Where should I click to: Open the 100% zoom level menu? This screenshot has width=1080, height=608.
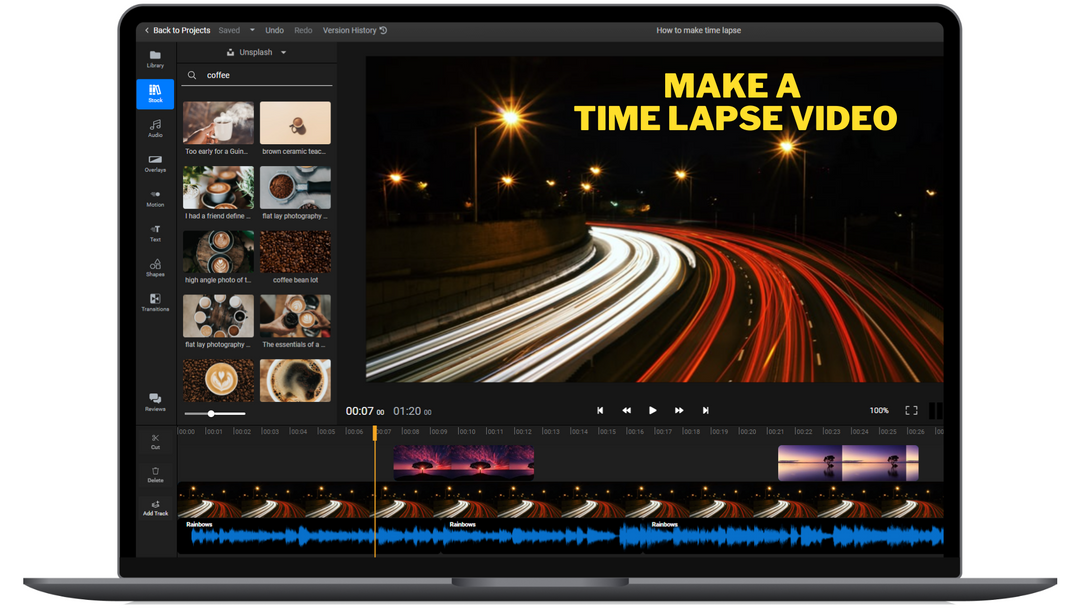878,411
